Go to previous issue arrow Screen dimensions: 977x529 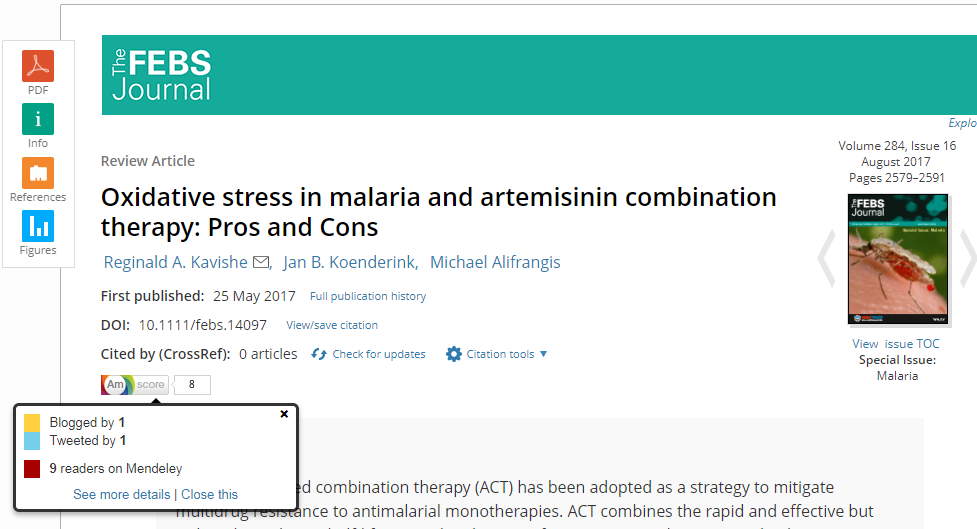tap(826, 260)
